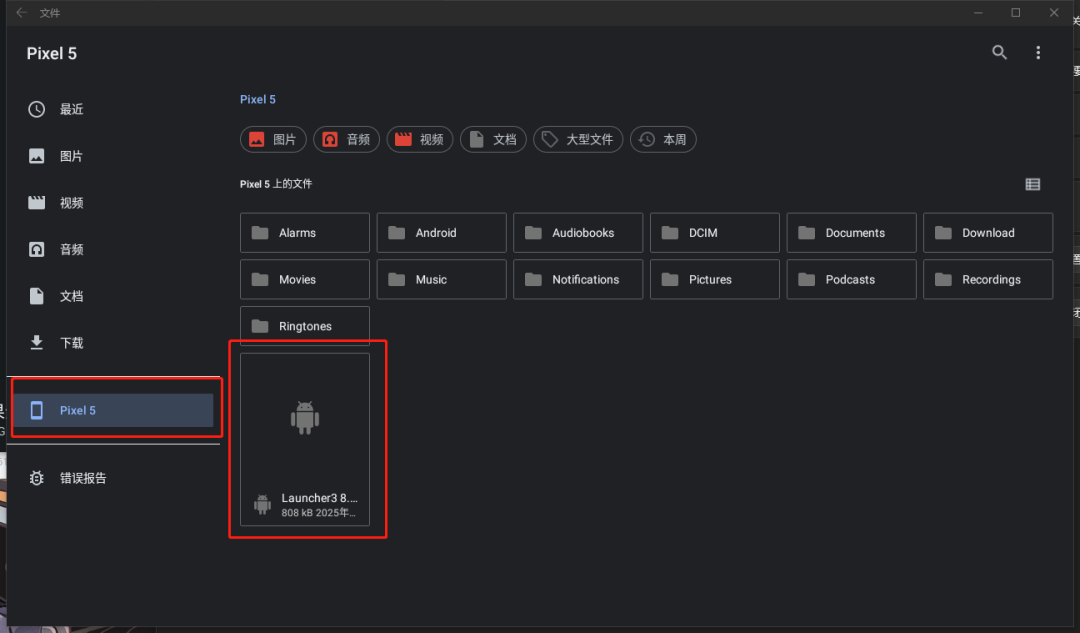1080x633 pixels.
Task: Toggle the 音频 filter chip
Action: [346, 140]
